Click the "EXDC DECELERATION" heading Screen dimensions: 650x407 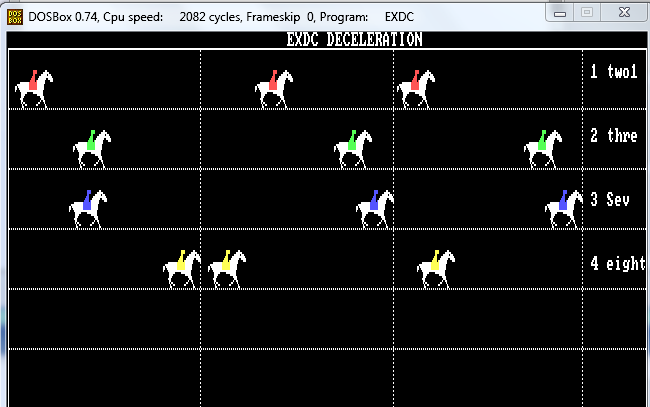coord(354,40)
